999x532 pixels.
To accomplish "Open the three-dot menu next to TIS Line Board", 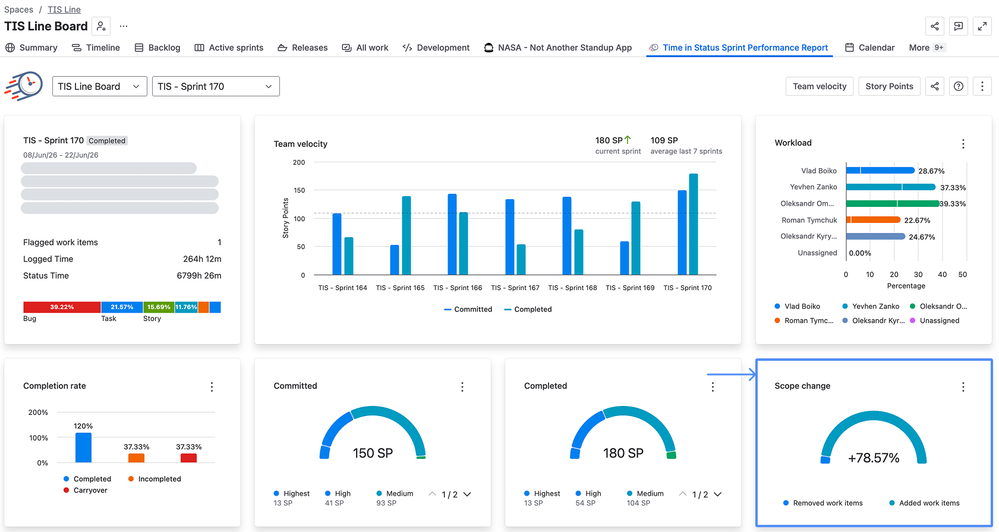I will click(124, 26).
